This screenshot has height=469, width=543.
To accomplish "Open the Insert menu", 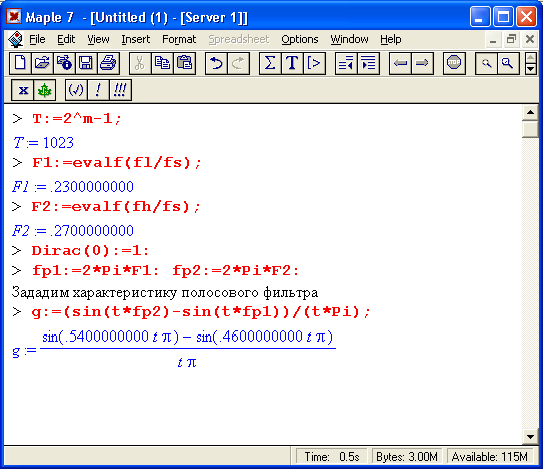I will pyautogui.click(x=135, y=39).
